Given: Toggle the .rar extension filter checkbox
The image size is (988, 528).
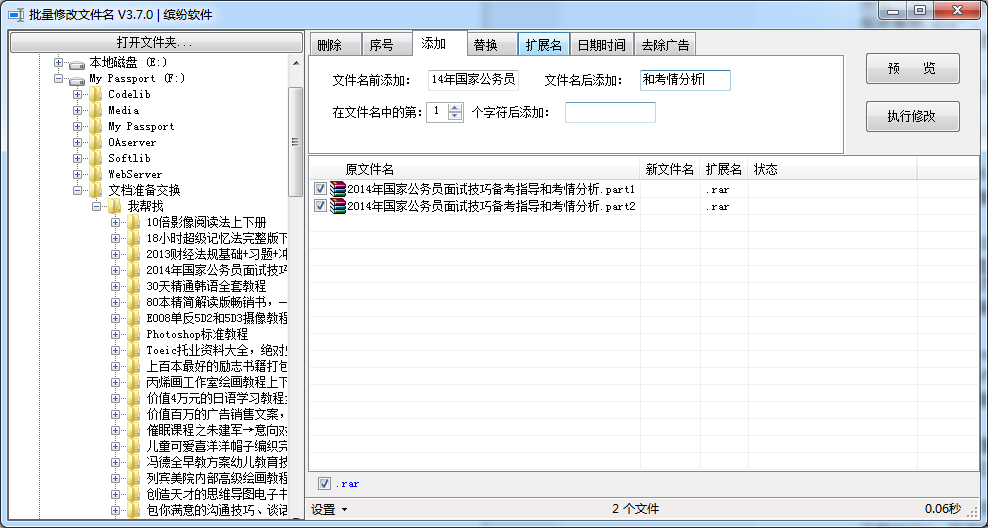Looking at the screenshot, I should coord(324,484).
